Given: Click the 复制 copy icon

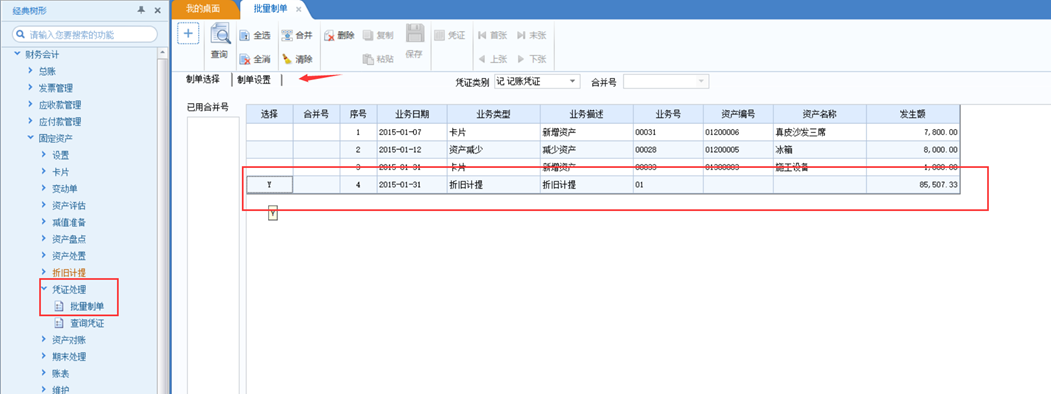Looking at the screenshot, I should coord(368,36).
